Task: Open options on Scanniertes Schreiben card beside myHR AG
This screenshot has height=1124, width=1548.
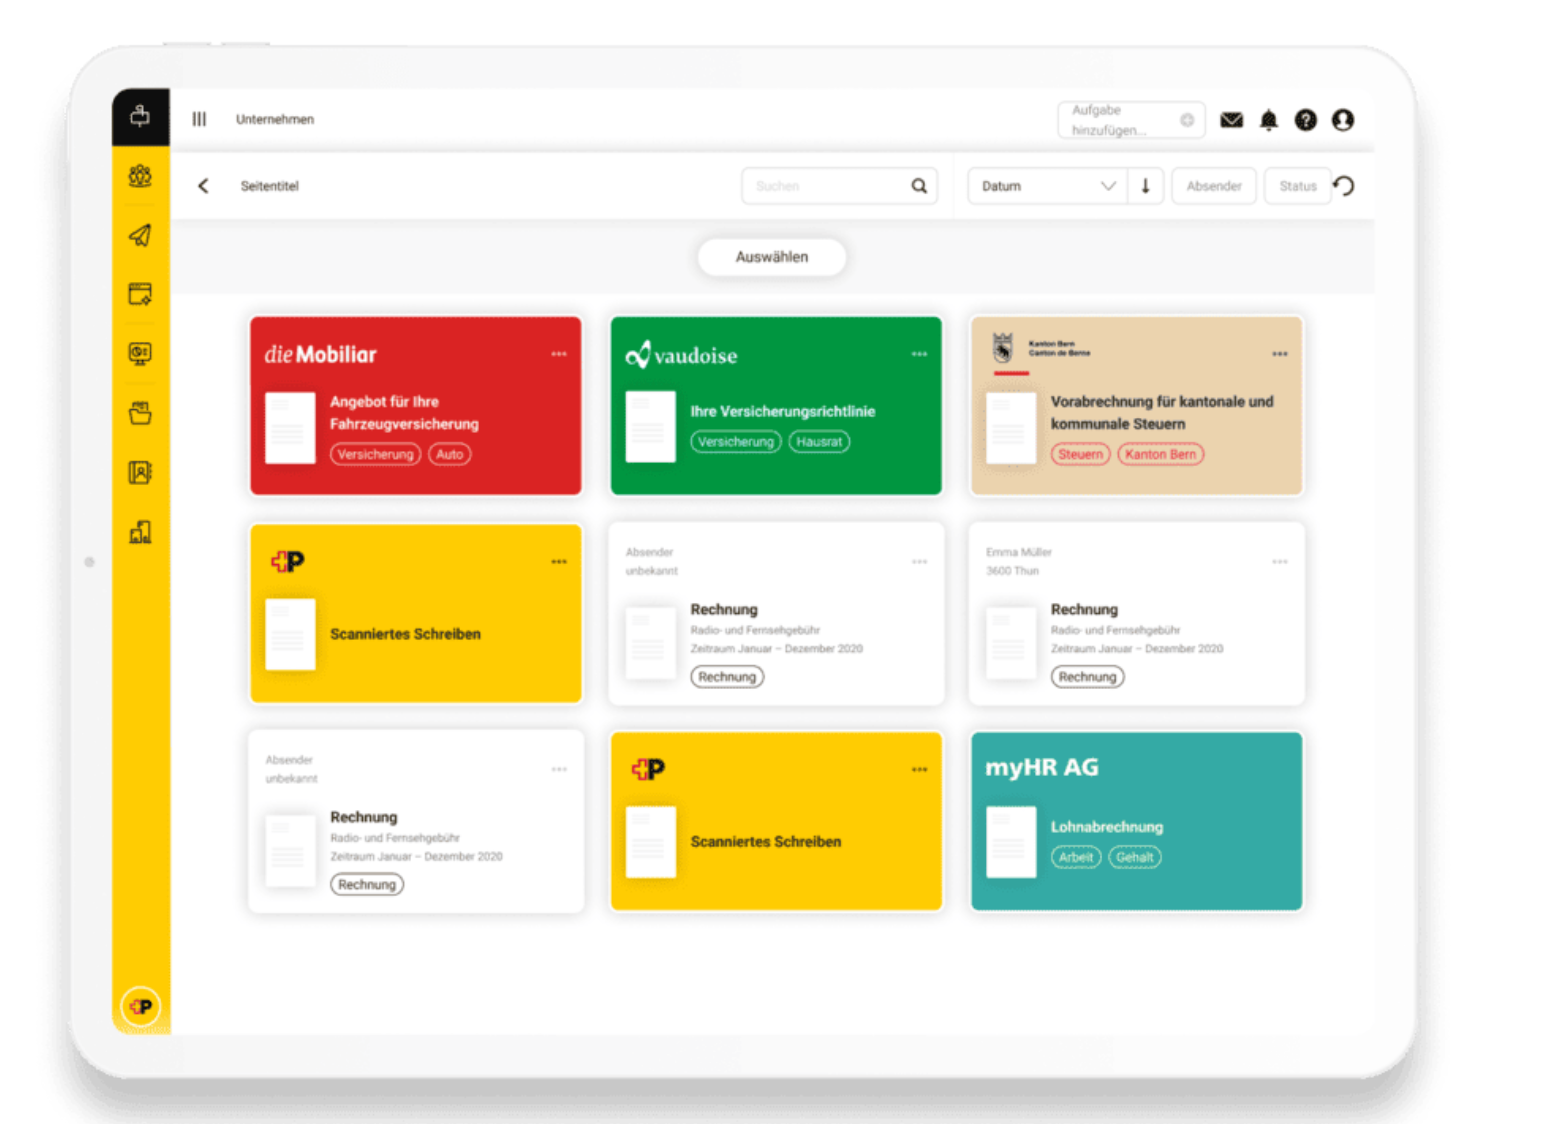Action: pyautogui.click(x=919, y=770)
